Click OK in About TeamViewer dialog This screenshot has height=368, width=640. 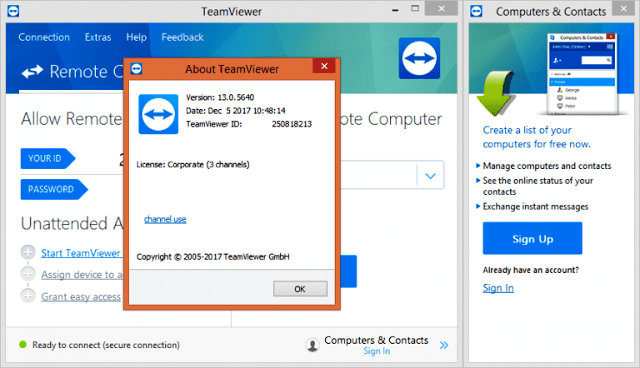coord(300,289)
